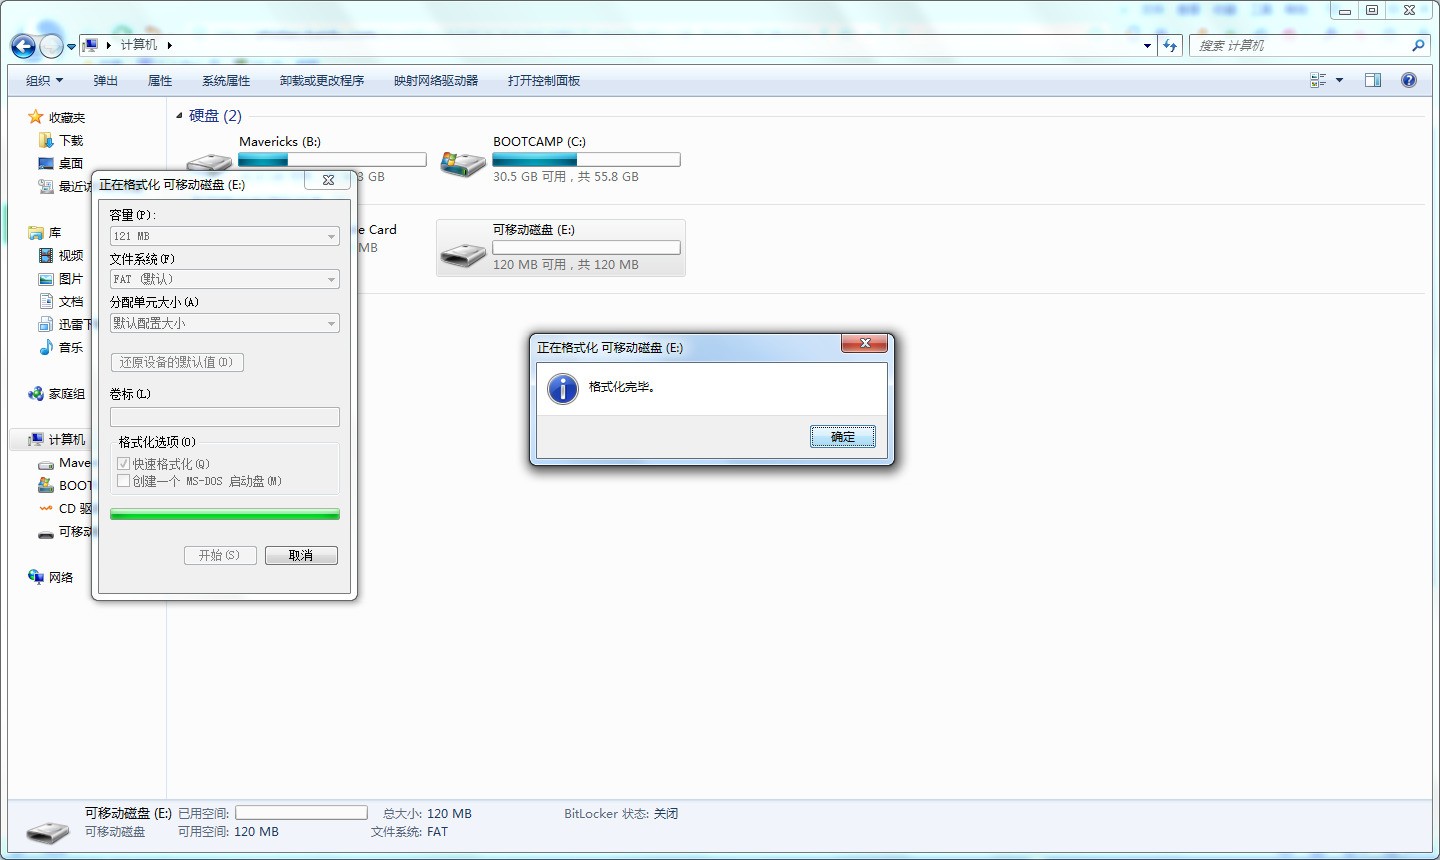Toggle the 快速格式化 checkbox
Image resolution: width=1440 pixels, height=860 pixels.
(124, 464)
